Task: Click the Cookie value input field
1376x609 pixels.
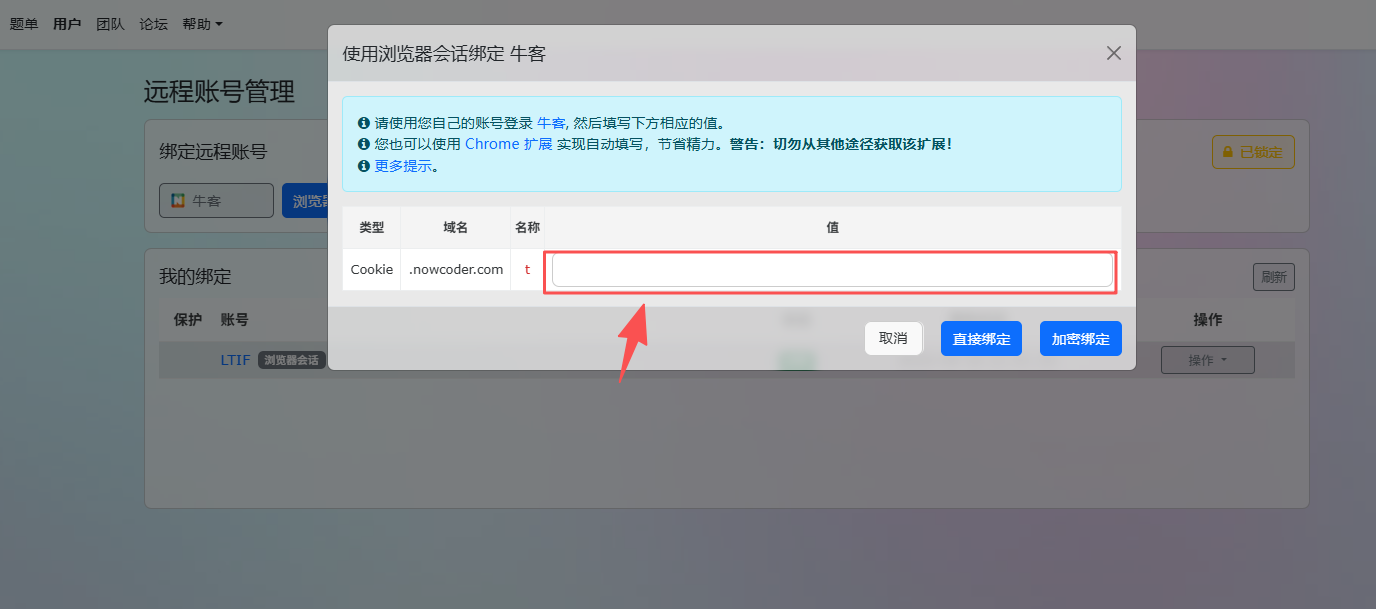Action: 832,270
